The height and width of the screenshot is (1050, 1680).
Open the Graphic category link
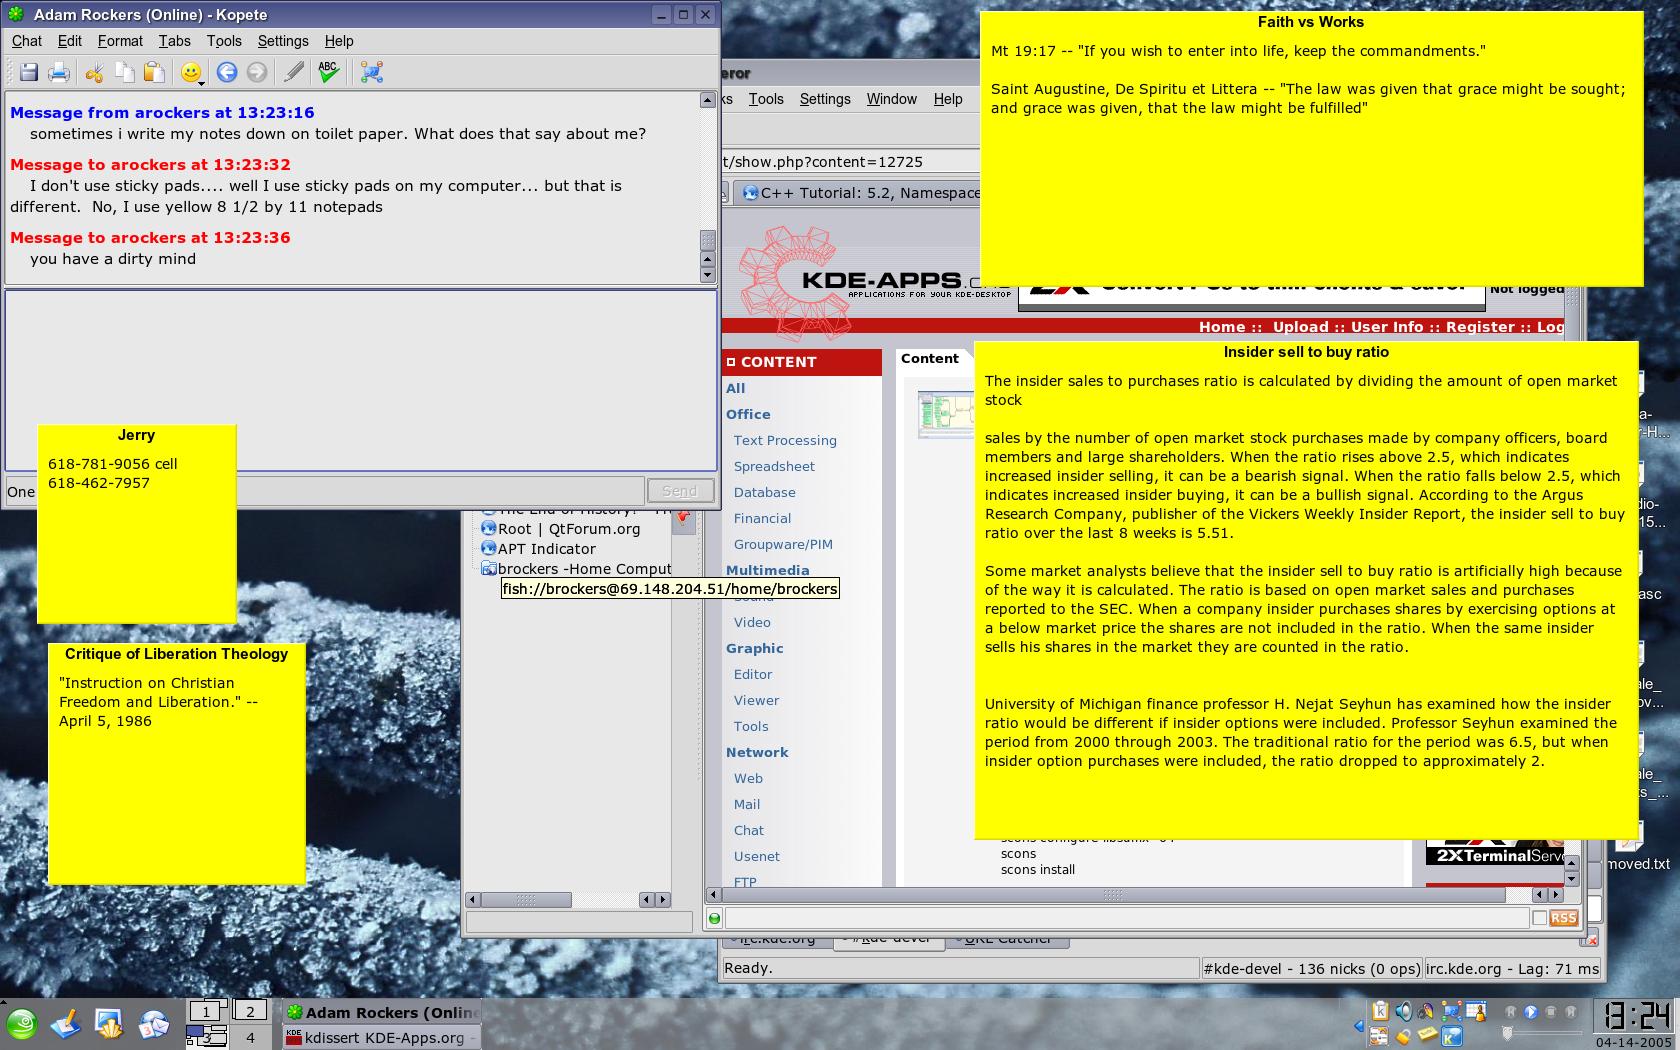(x=755, y=648)
